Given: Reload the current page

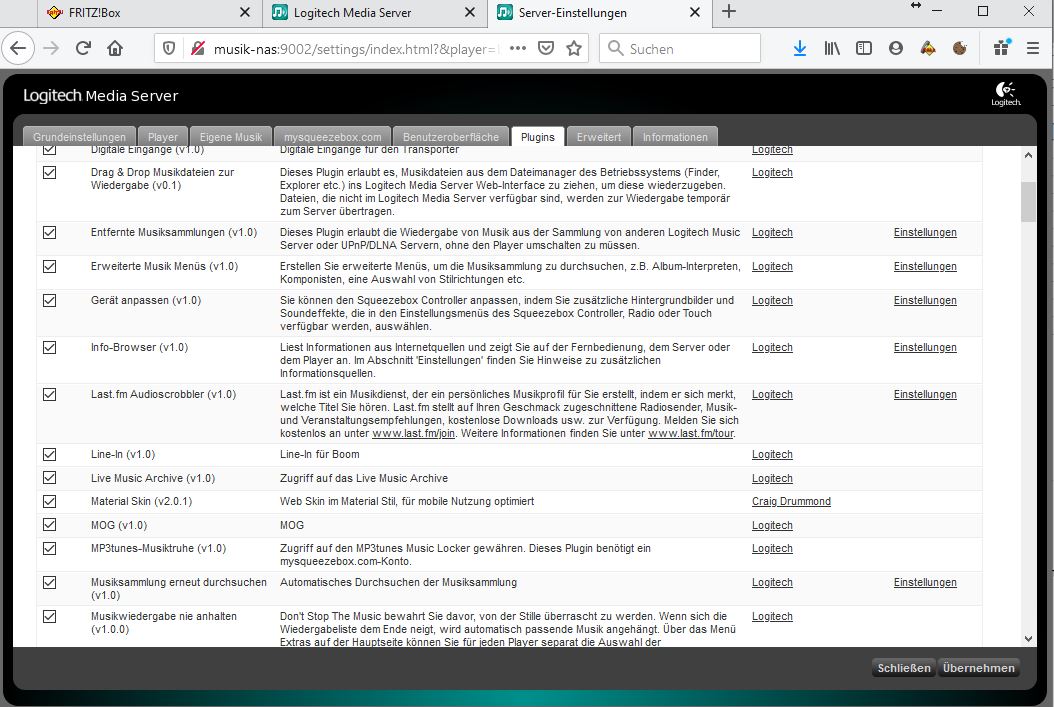Looking at the screenshot, I should 83,48.
